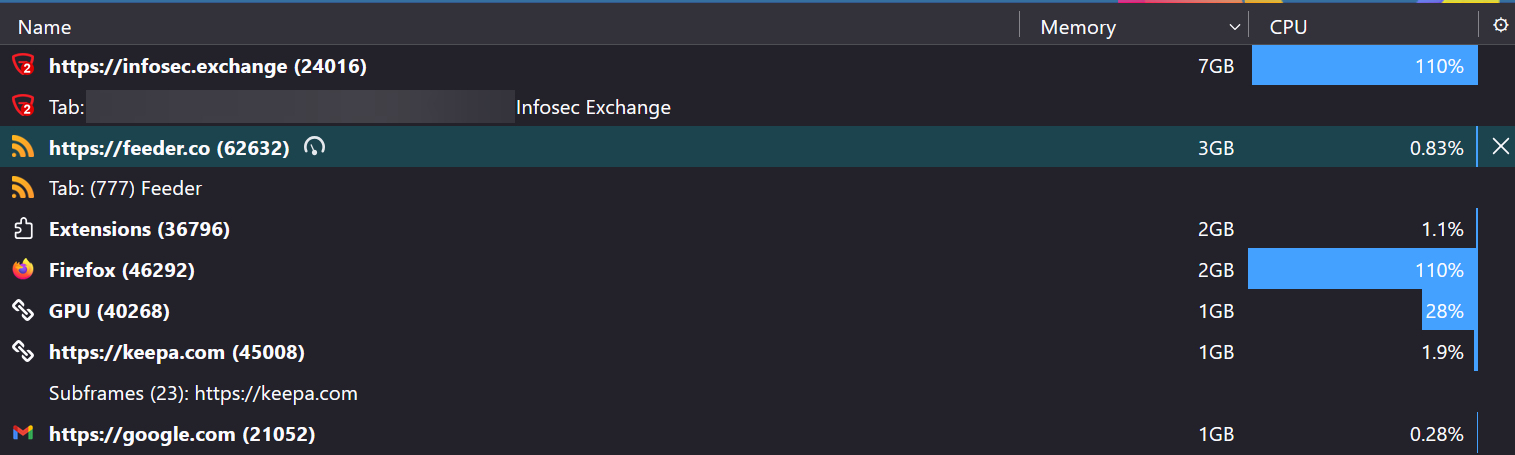Expand Subframes (23) keepa.com row
This screenshot has height=455, width=1515.
[x=203, y=393]
